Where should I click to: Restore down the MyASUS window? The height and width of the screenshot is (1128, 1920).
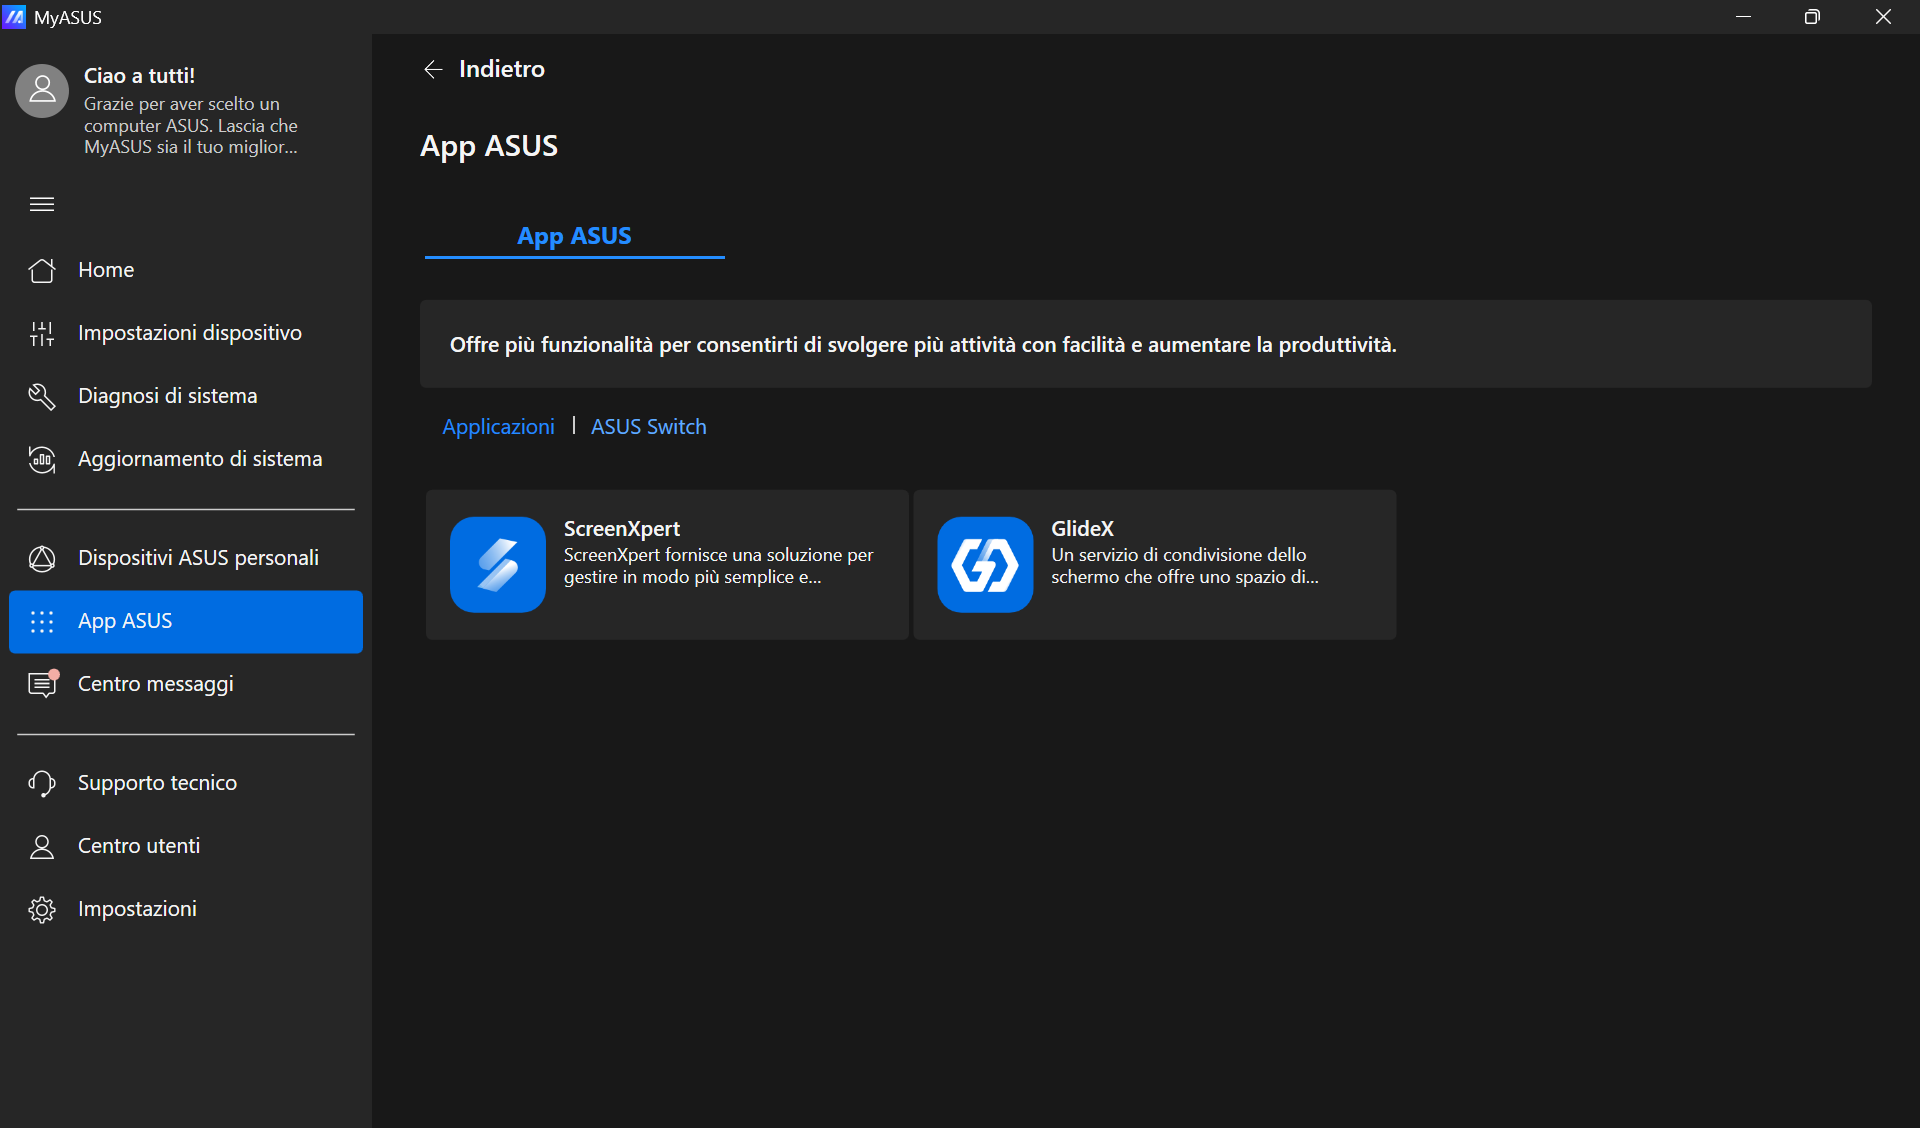(x=1812, y=17)
